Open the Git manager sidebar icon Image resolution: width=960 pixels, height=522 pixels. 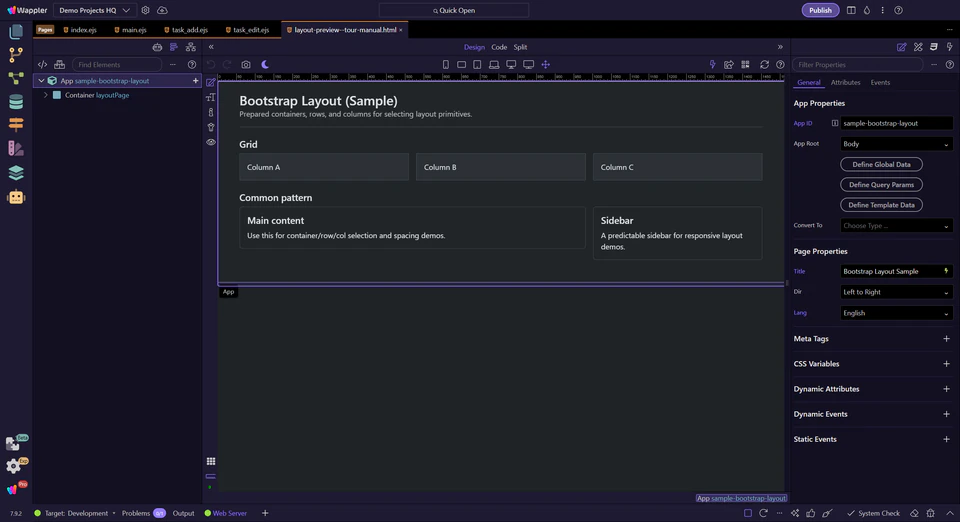point(16,54)
